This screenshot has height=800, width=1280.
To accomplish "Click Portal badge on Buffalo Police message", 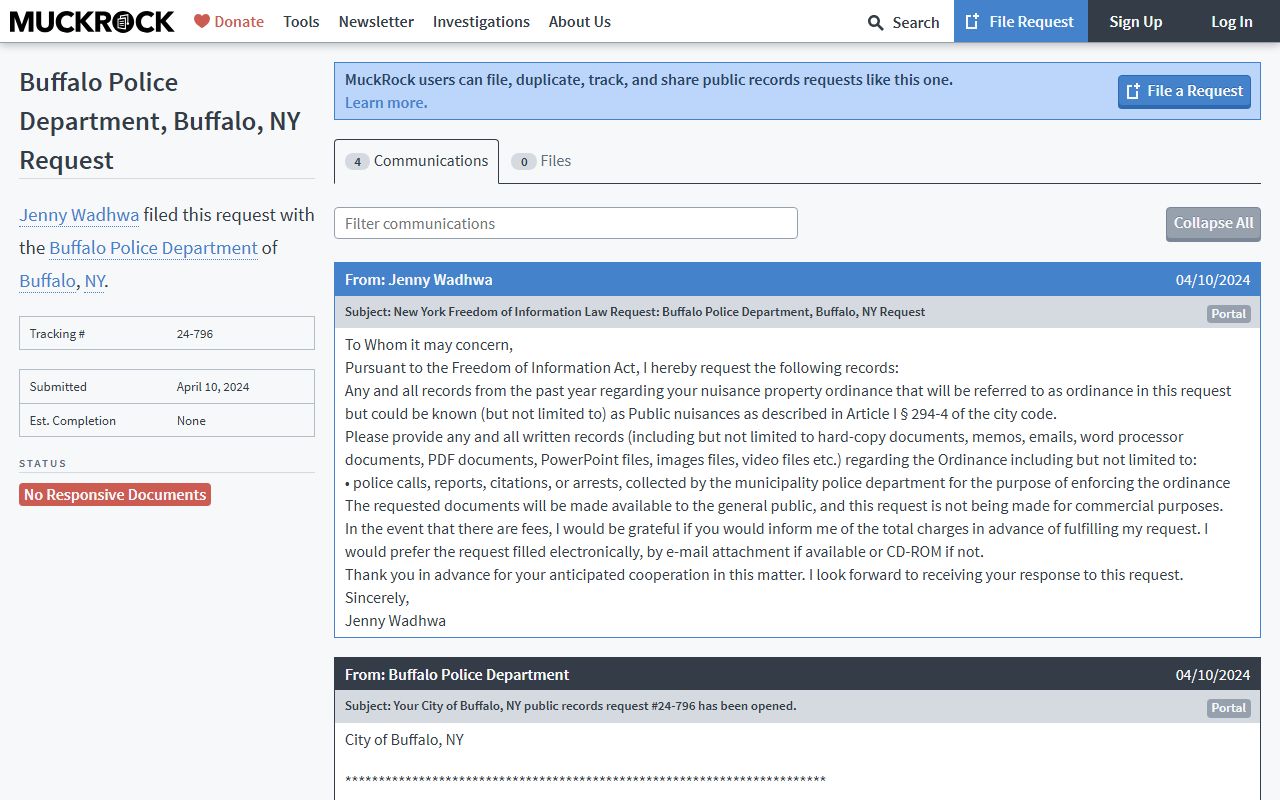I will (x=1228, y=707).
